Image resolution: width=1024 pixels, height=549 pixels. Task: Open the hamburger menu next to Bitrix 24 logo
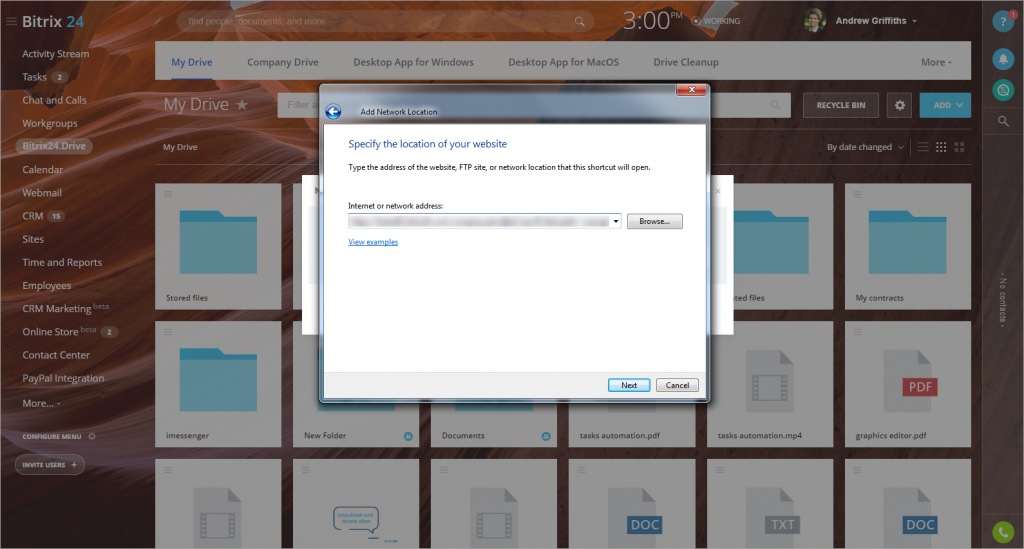coord(11,22)
